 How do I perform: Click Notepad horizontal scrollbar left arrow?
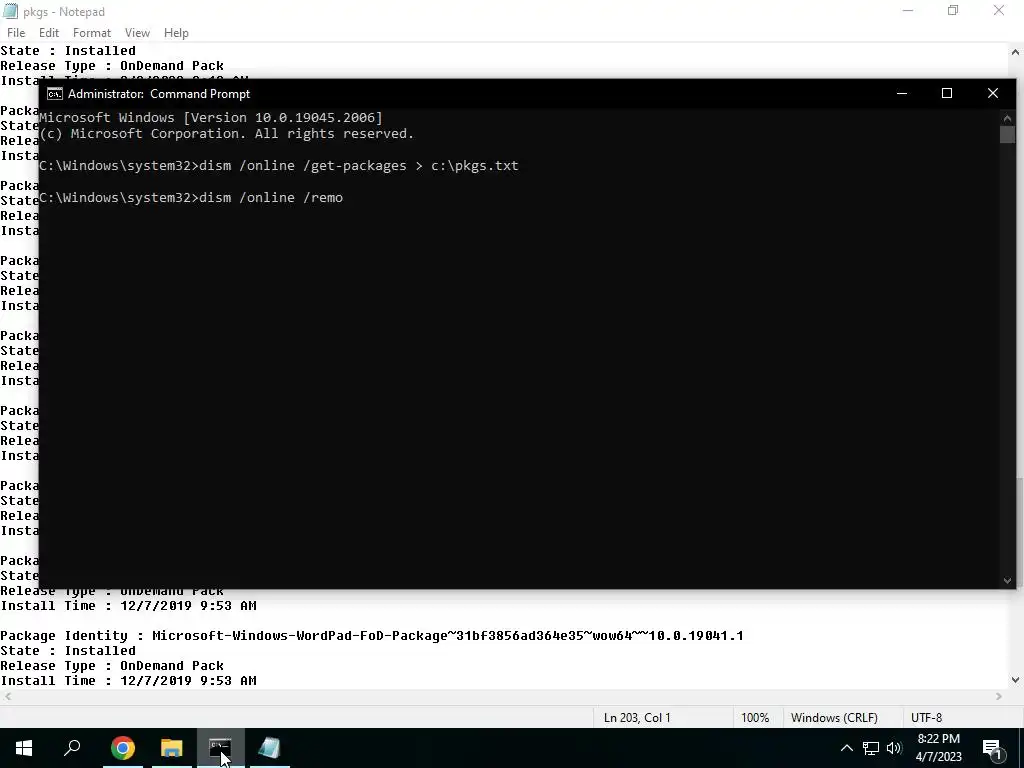point(7,696)
